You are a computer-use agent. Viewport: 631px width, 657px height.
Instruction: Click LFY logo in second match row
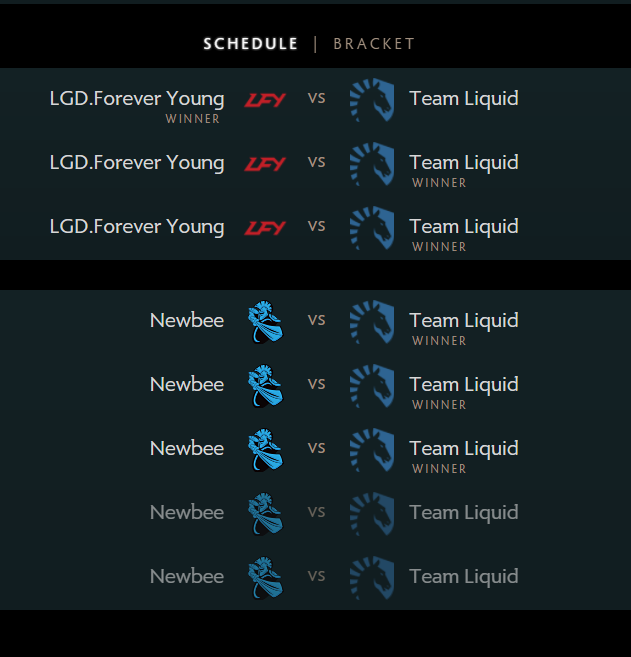pos(265,164)
